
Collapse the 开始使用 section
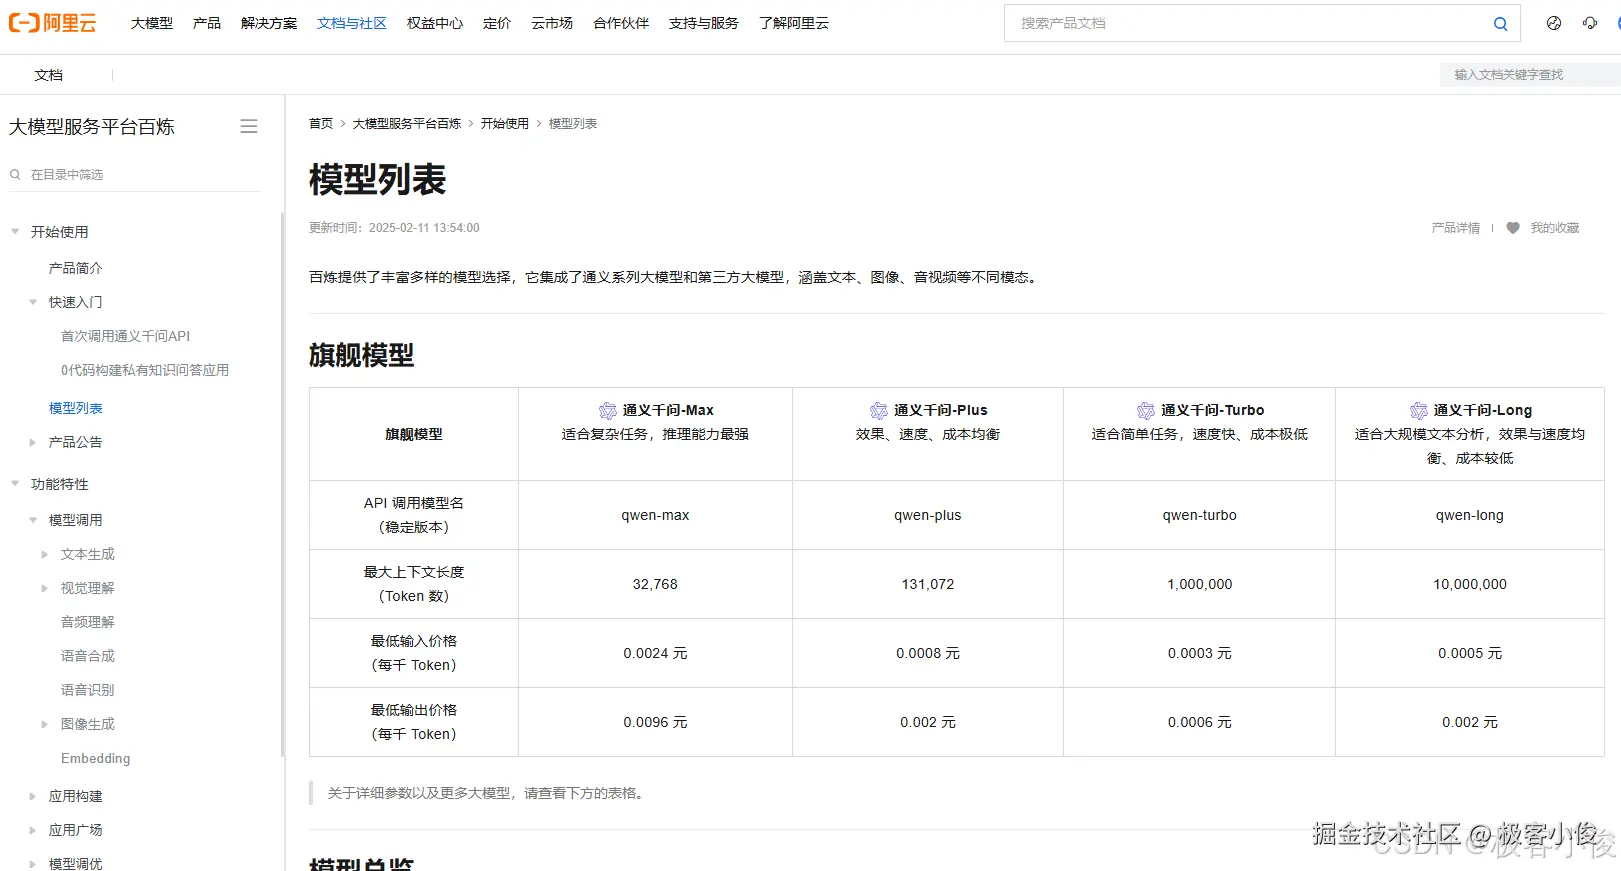pyautogui.click(x=15, y=231)
